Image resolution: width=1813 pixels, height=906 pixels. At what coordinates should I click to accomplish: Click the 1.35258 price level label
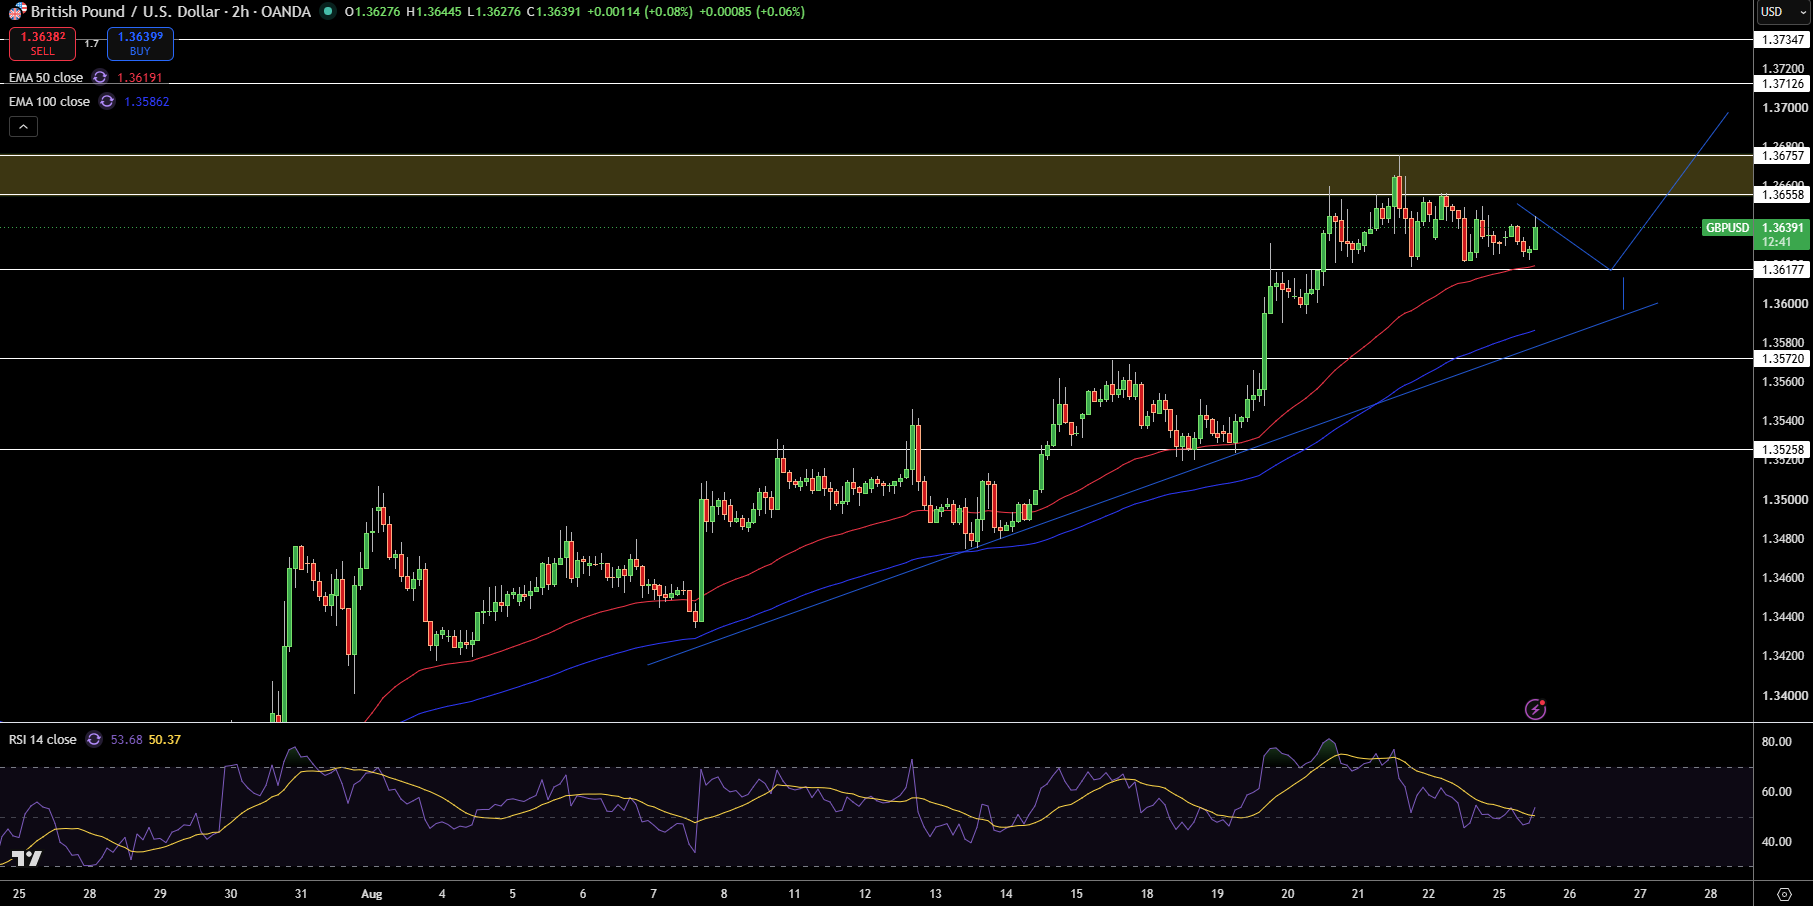(1783, 450)
